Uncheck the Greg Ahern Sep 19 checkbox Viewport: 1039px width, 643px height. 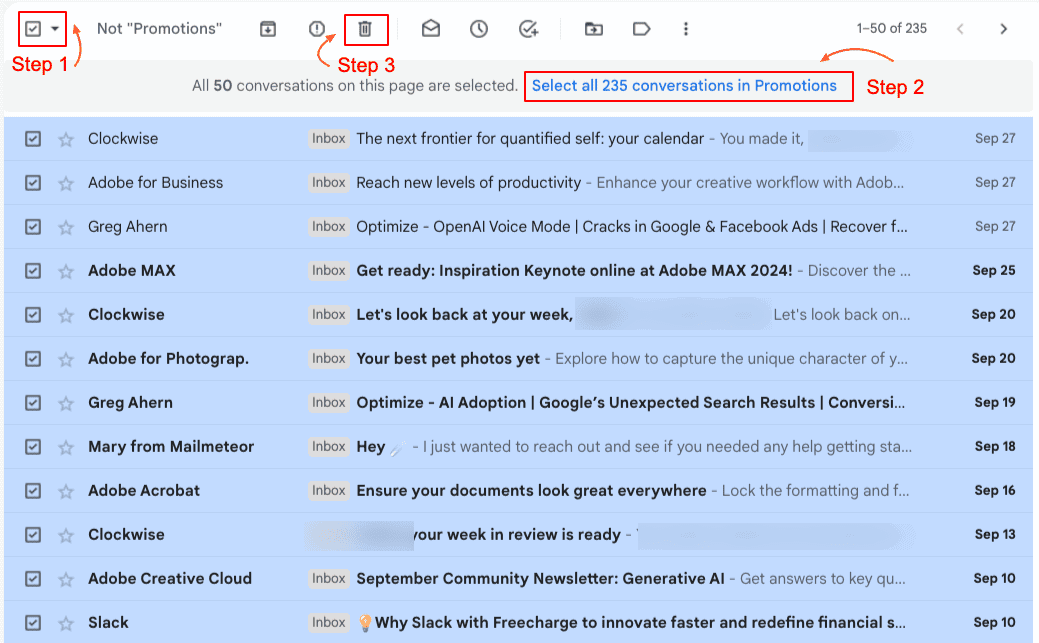(x=32, y=402)
